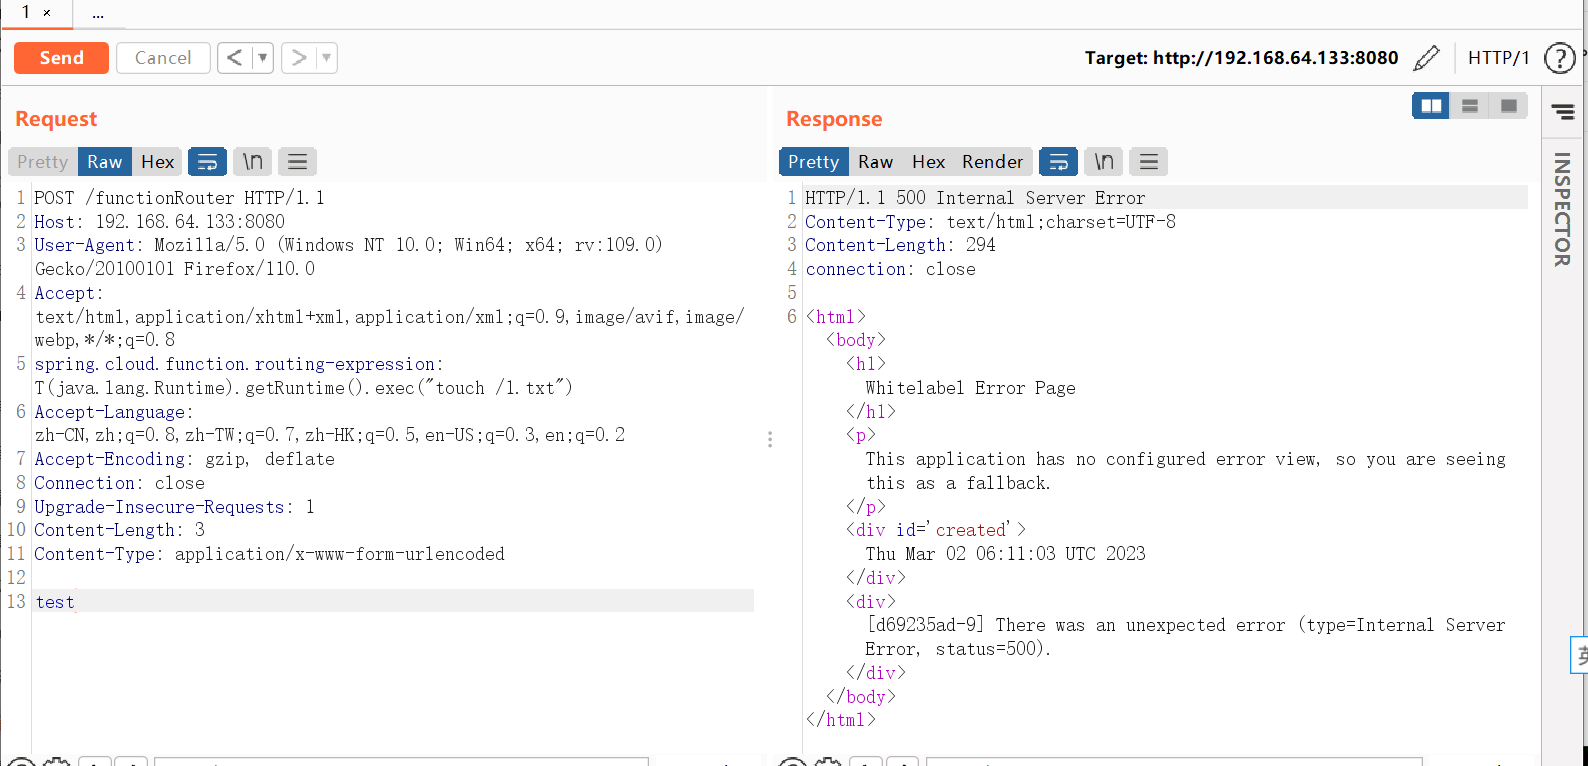Open Request panel hamburger menu

(x=297, y=162)
